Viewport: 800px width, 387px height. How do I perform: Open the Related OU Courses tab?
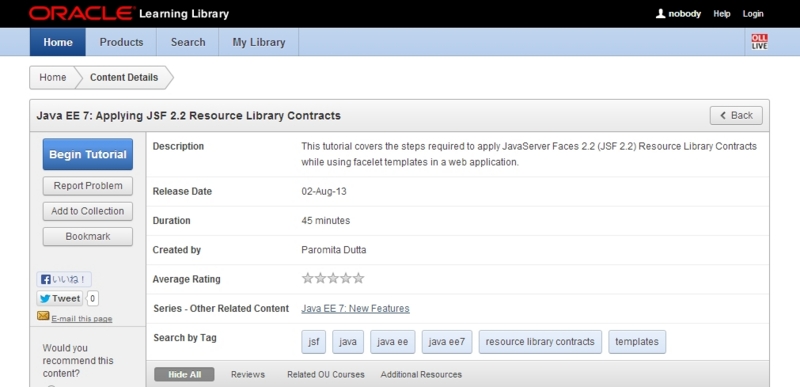(x=326, y=374)
